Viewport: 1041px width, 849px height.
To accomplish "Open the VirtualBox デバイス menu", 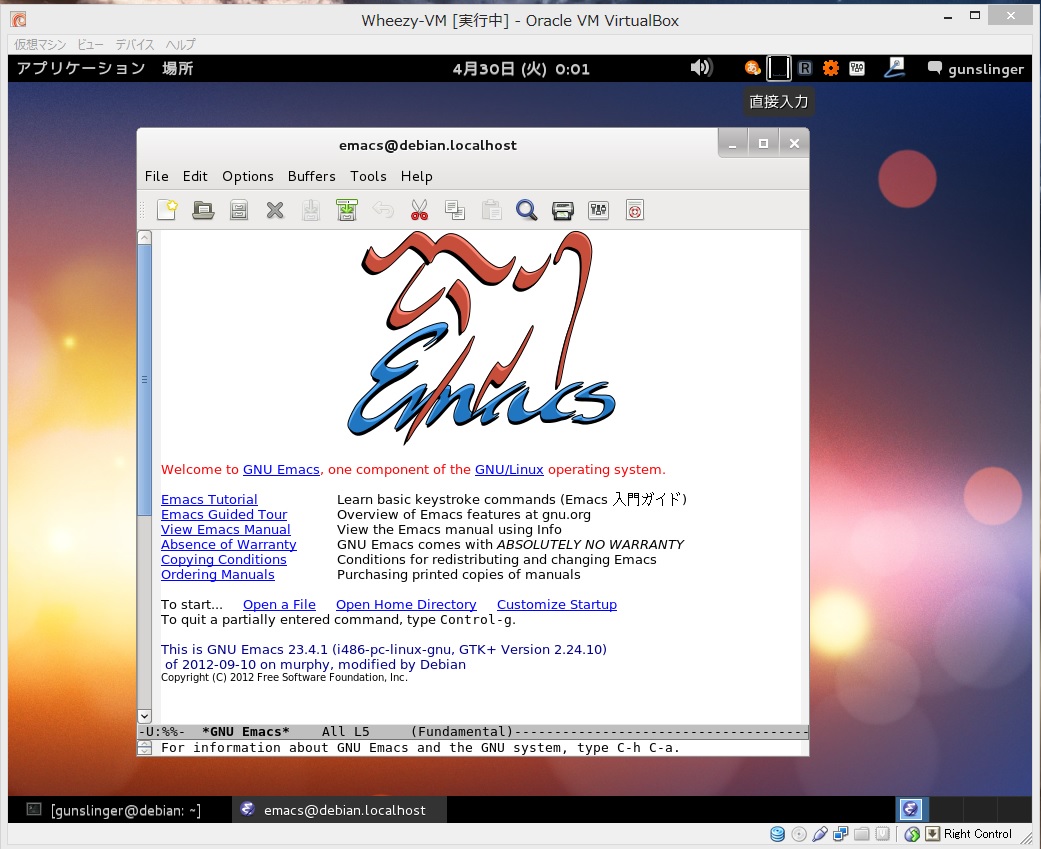I will pos(135,44).
